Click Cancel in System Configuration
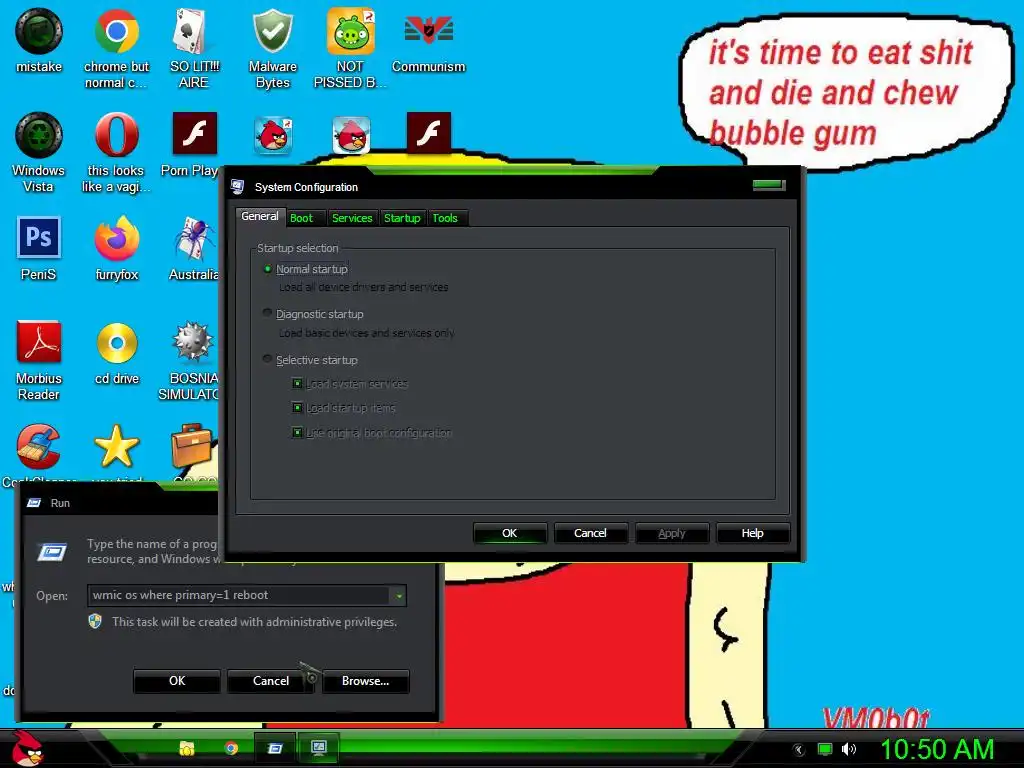 click(590, 533)
